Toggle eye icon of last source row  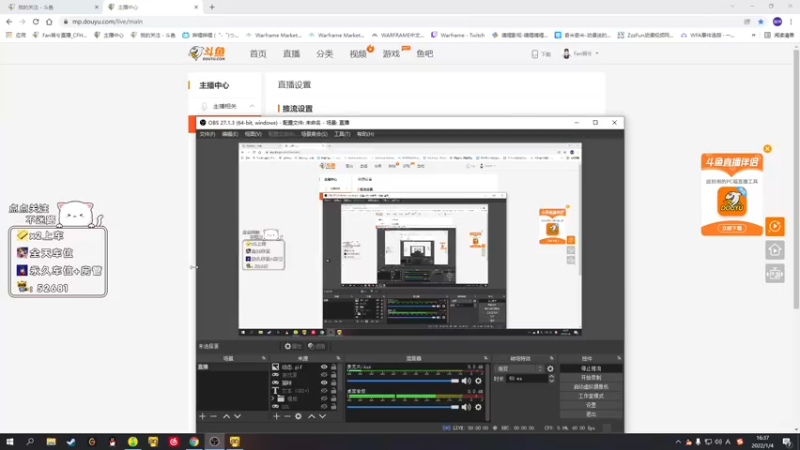324,407
